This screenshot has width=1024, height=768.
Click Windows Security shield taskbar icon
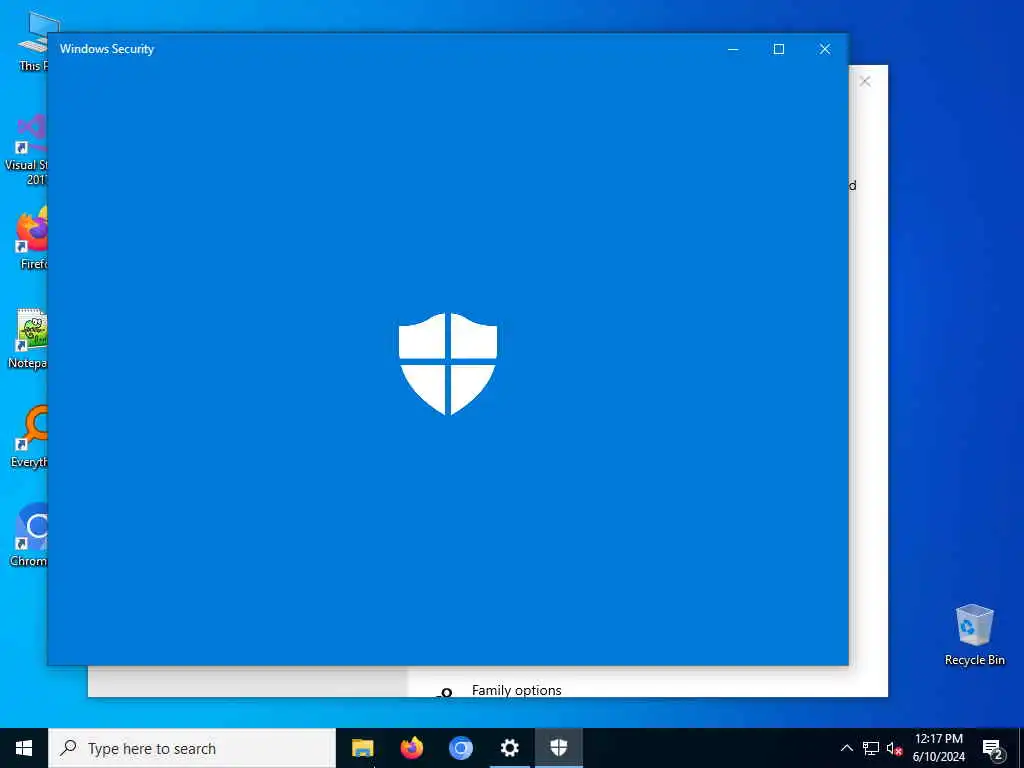(x=558, y=748)
